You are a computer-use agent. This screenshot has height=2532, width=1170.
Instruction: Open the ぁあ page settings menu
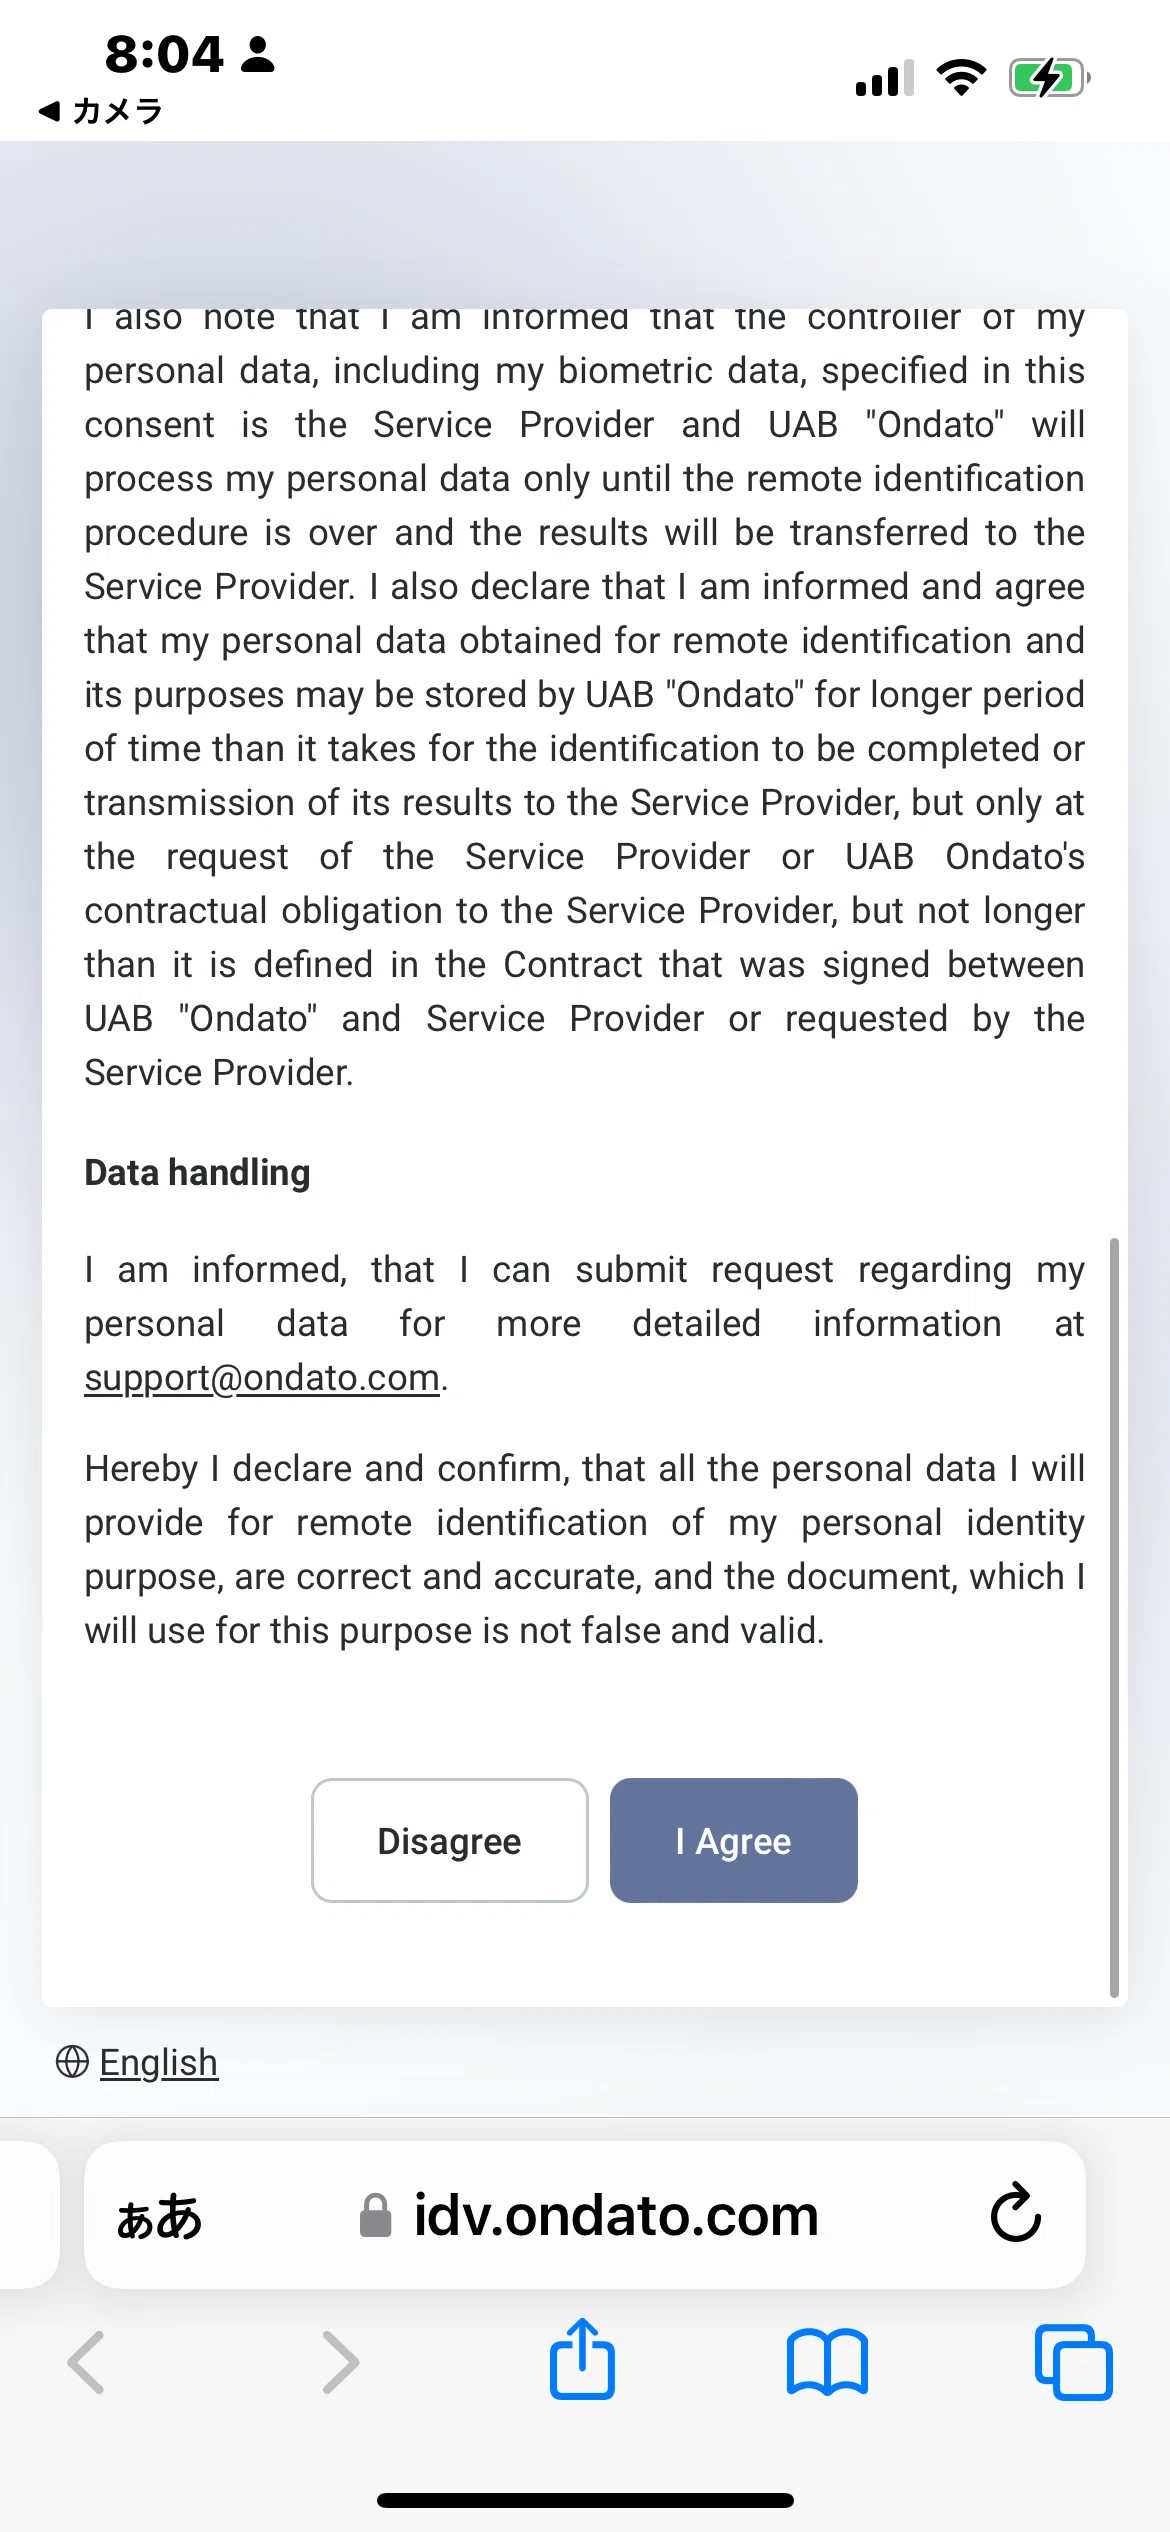click(x=159, y=2216)
